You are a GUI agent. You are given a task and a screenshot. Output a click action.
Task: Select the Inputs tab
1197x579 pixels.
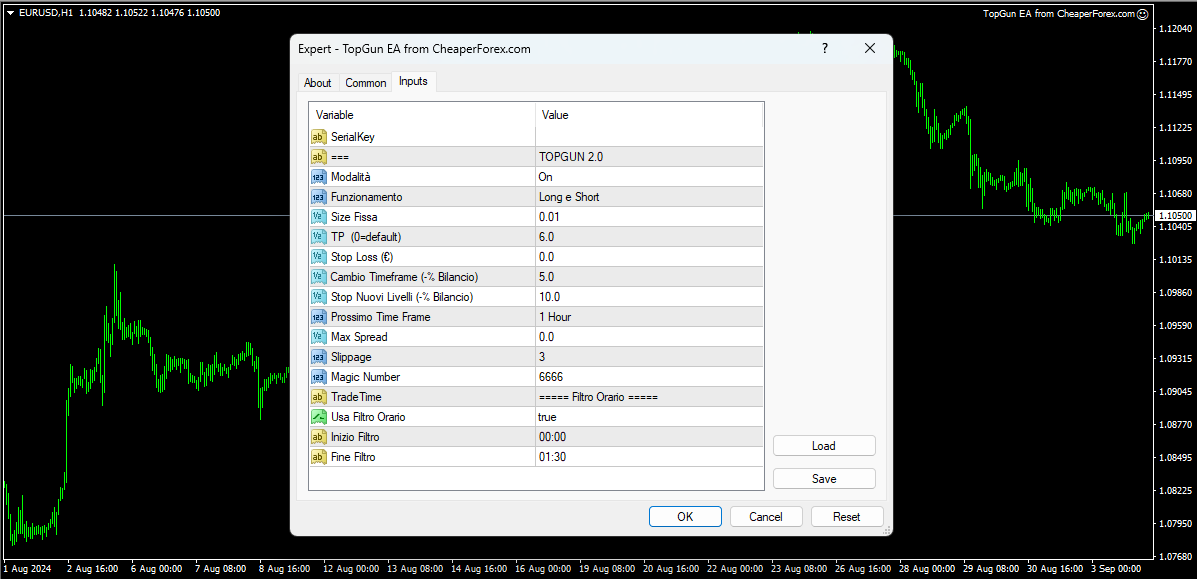coord(414,81)
